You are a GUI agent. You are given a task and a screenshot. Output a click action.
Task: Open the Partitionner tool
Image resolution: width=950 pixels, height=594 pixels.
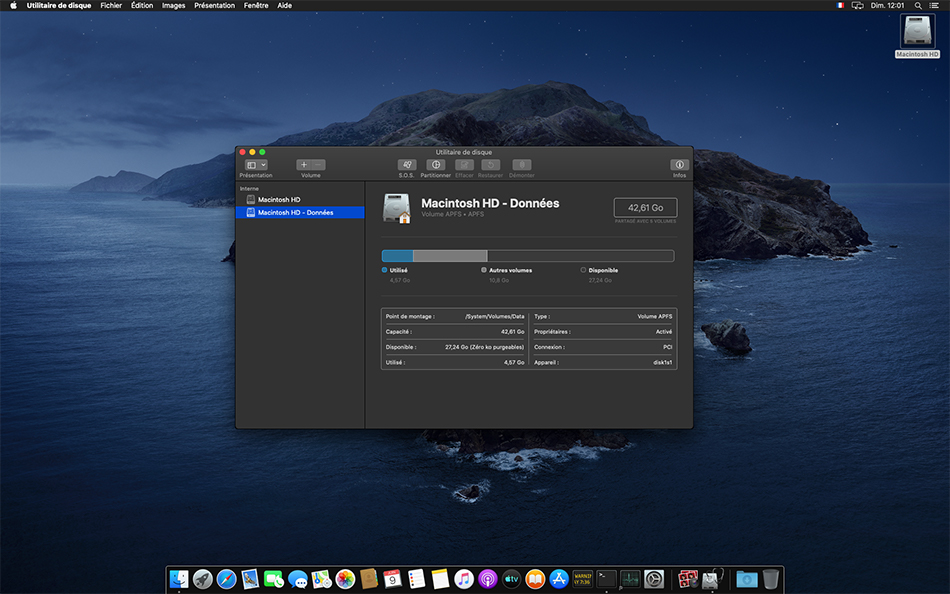pos(436,165)
